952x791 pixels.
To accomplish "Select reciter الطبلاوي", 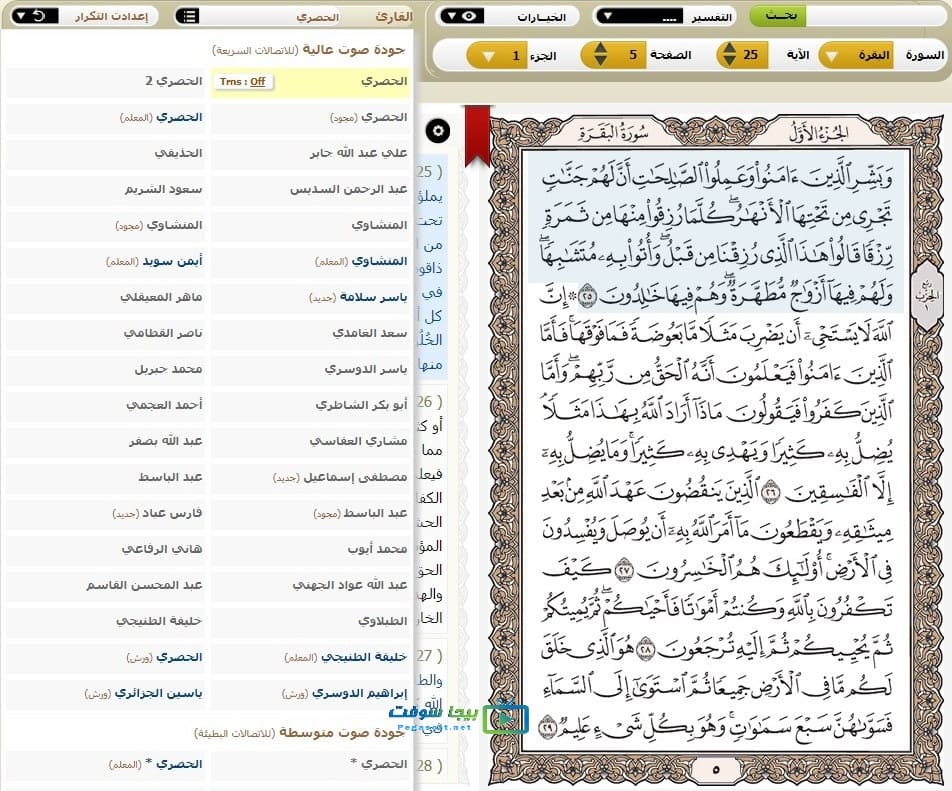I will [x=311, y=621].
